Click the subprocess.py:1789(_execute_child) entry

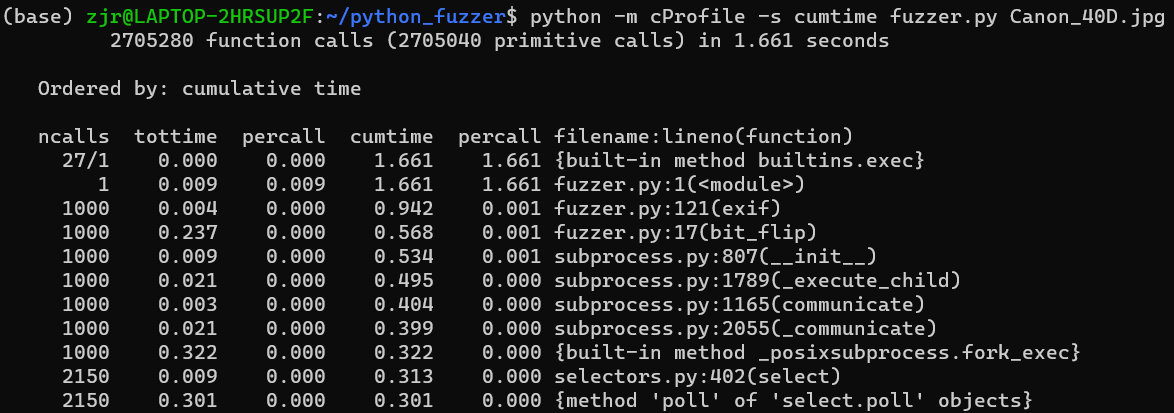pos(758,281)
